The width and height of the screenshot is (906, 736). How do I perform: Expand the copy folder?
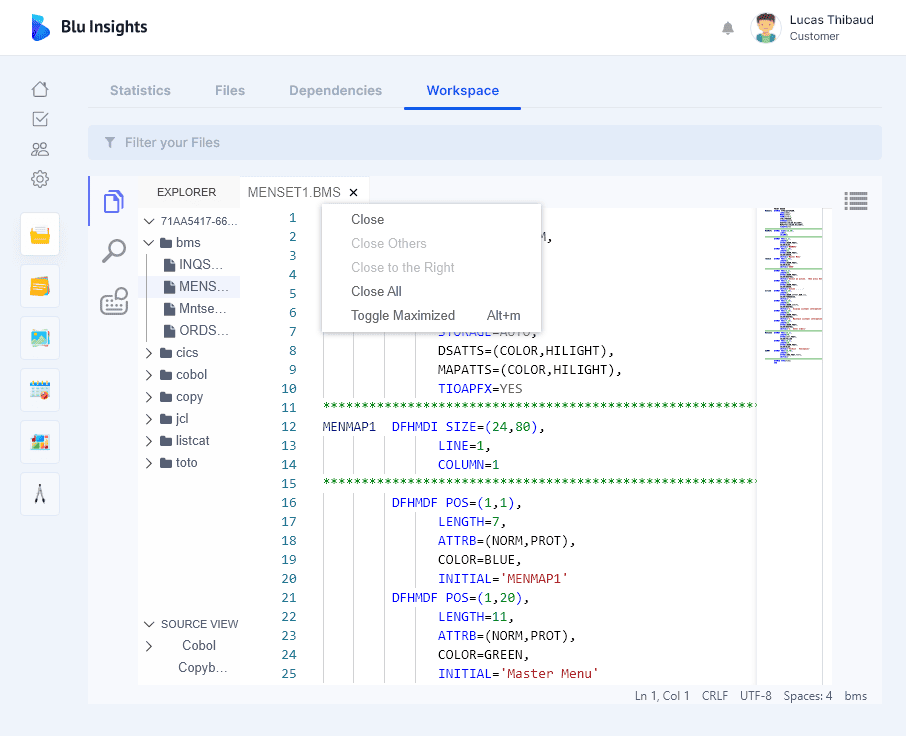coord(149,397)
